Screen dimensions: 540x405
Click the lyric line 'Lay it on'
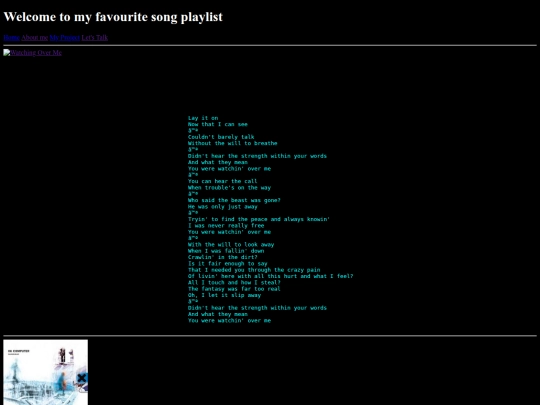click(x=203, y=118)
